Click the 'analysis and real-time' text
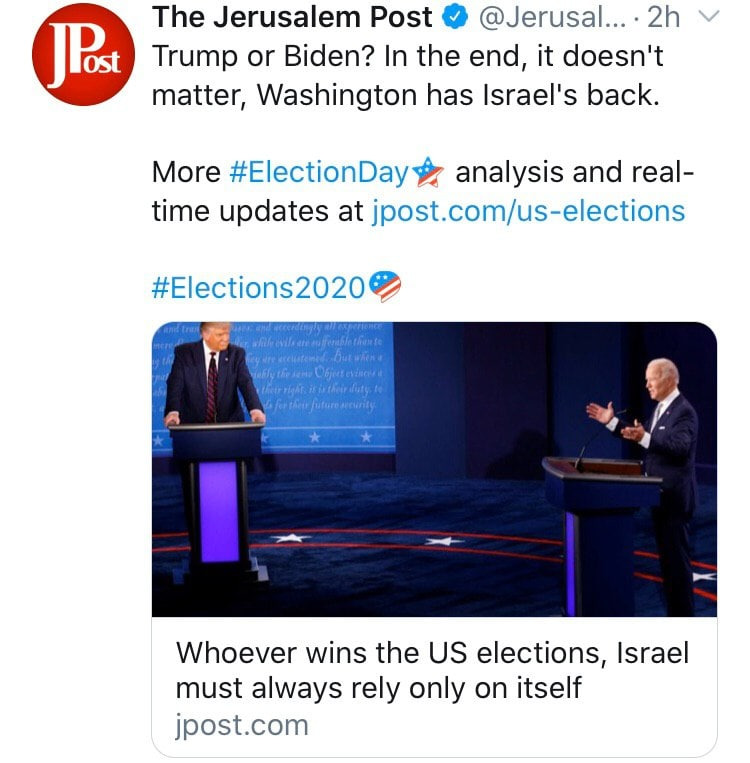Screen dimensions: 750x763 pos(570,173)
